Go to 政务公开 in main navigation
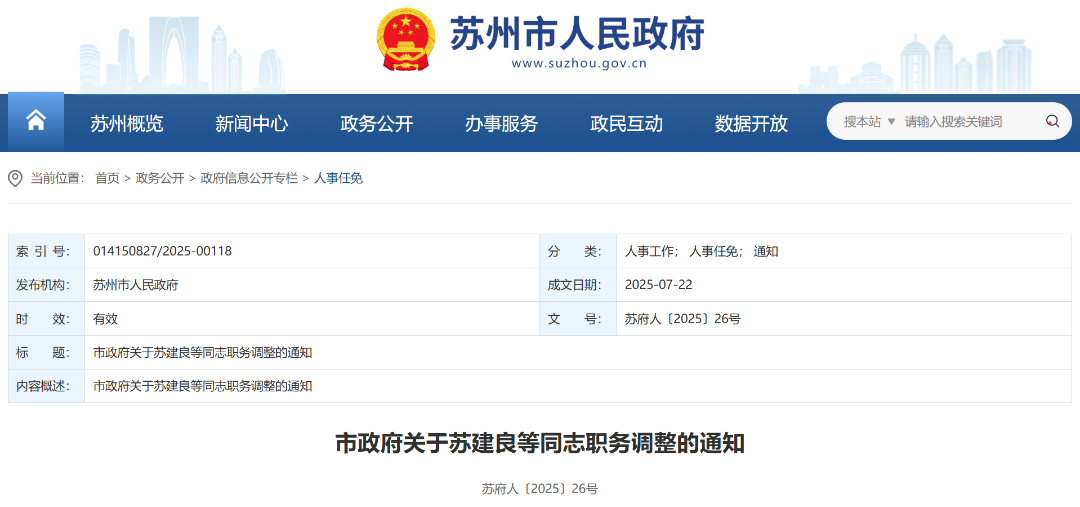 coord(377,123)
